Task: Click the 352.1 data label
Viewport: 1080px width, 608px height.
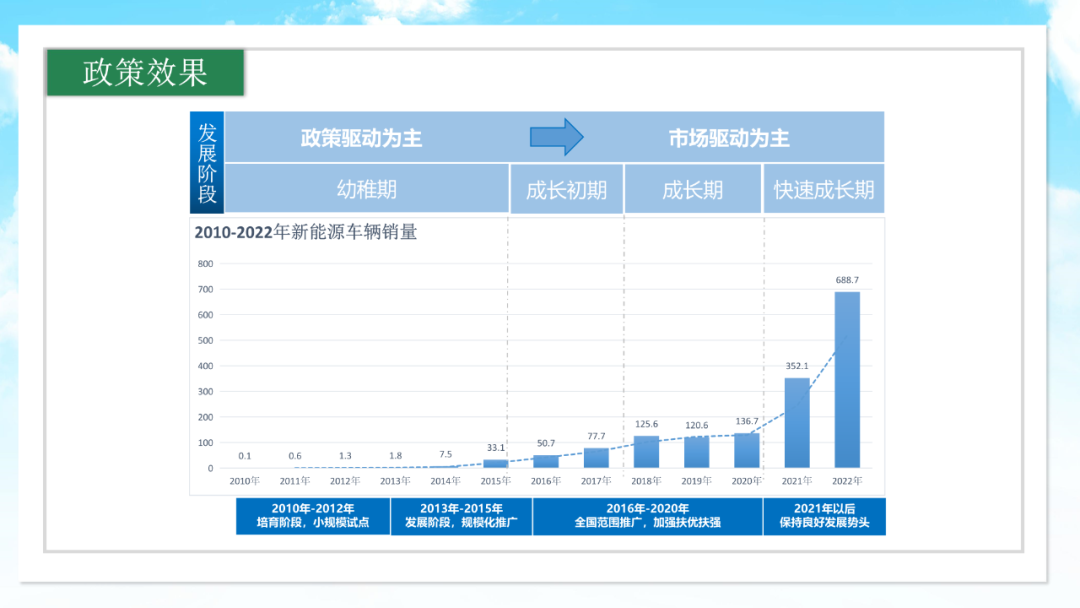Action: point(797,366)
